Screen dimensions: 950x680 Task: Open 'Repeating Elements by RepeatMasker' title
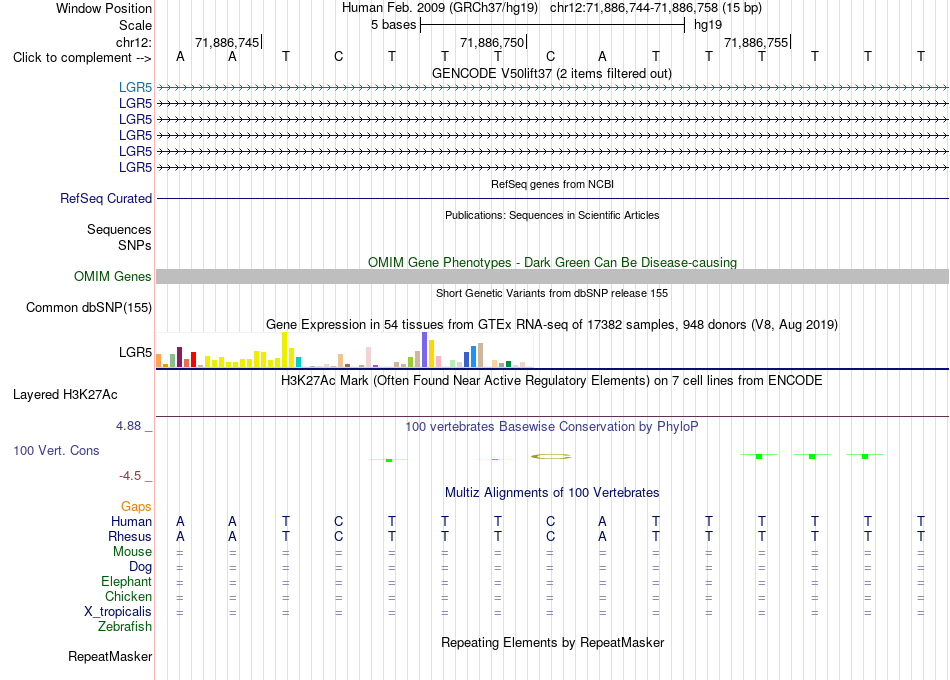point(552,642)
